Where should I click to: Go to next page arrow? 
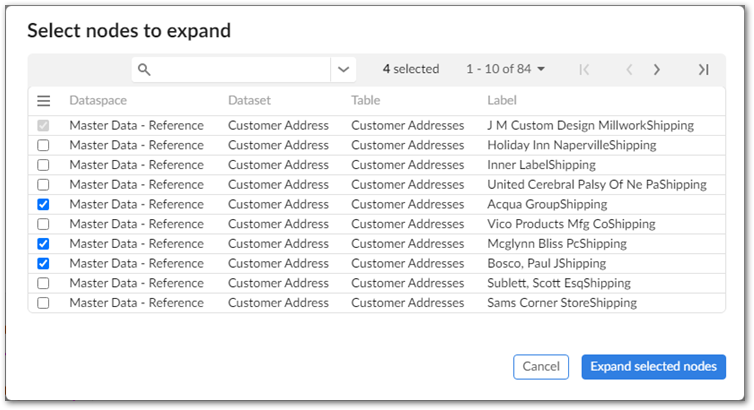pyautogui.click(x=657, y=69)
